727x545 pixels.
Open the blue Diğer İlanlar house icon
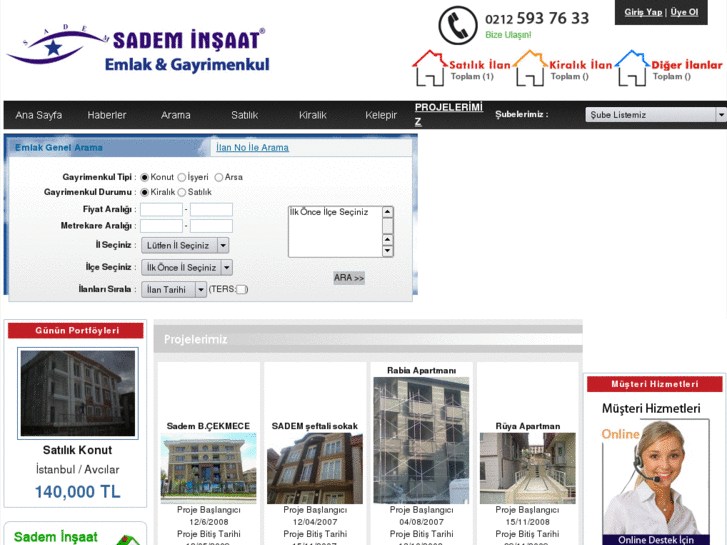point(632,68)
